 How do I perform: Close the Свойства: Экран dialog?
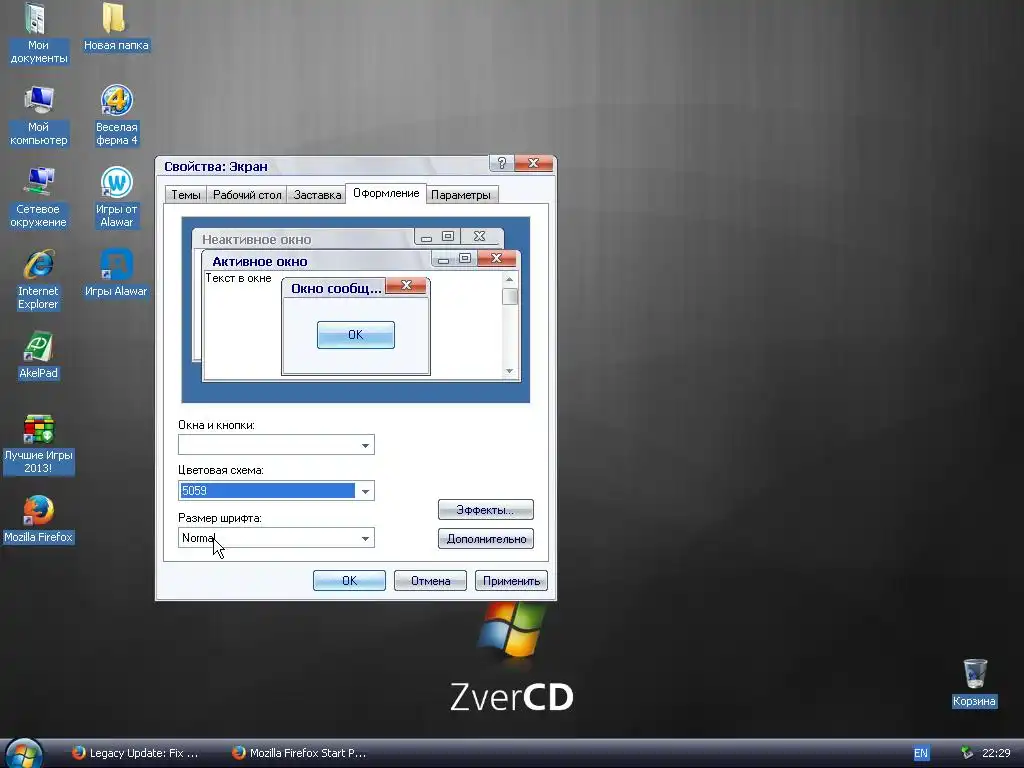point(534,163)
